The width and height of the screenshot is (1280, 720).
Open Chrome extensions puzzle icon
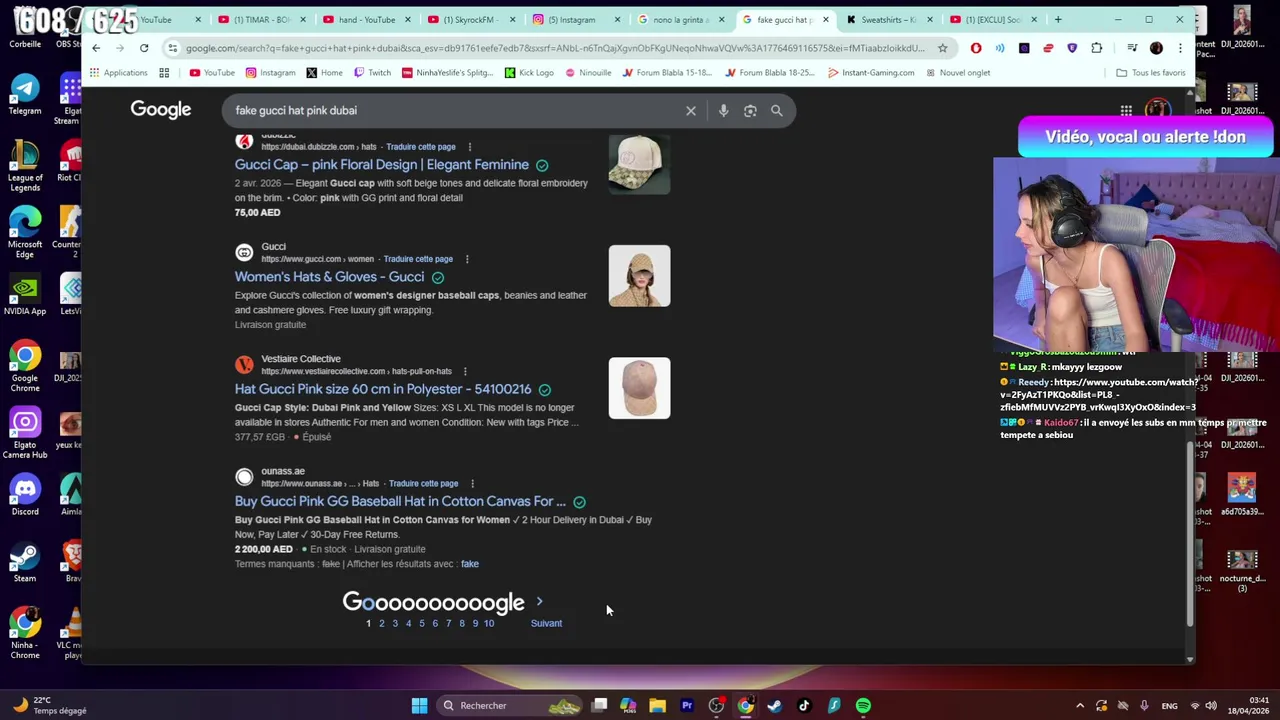[1097, 48]
